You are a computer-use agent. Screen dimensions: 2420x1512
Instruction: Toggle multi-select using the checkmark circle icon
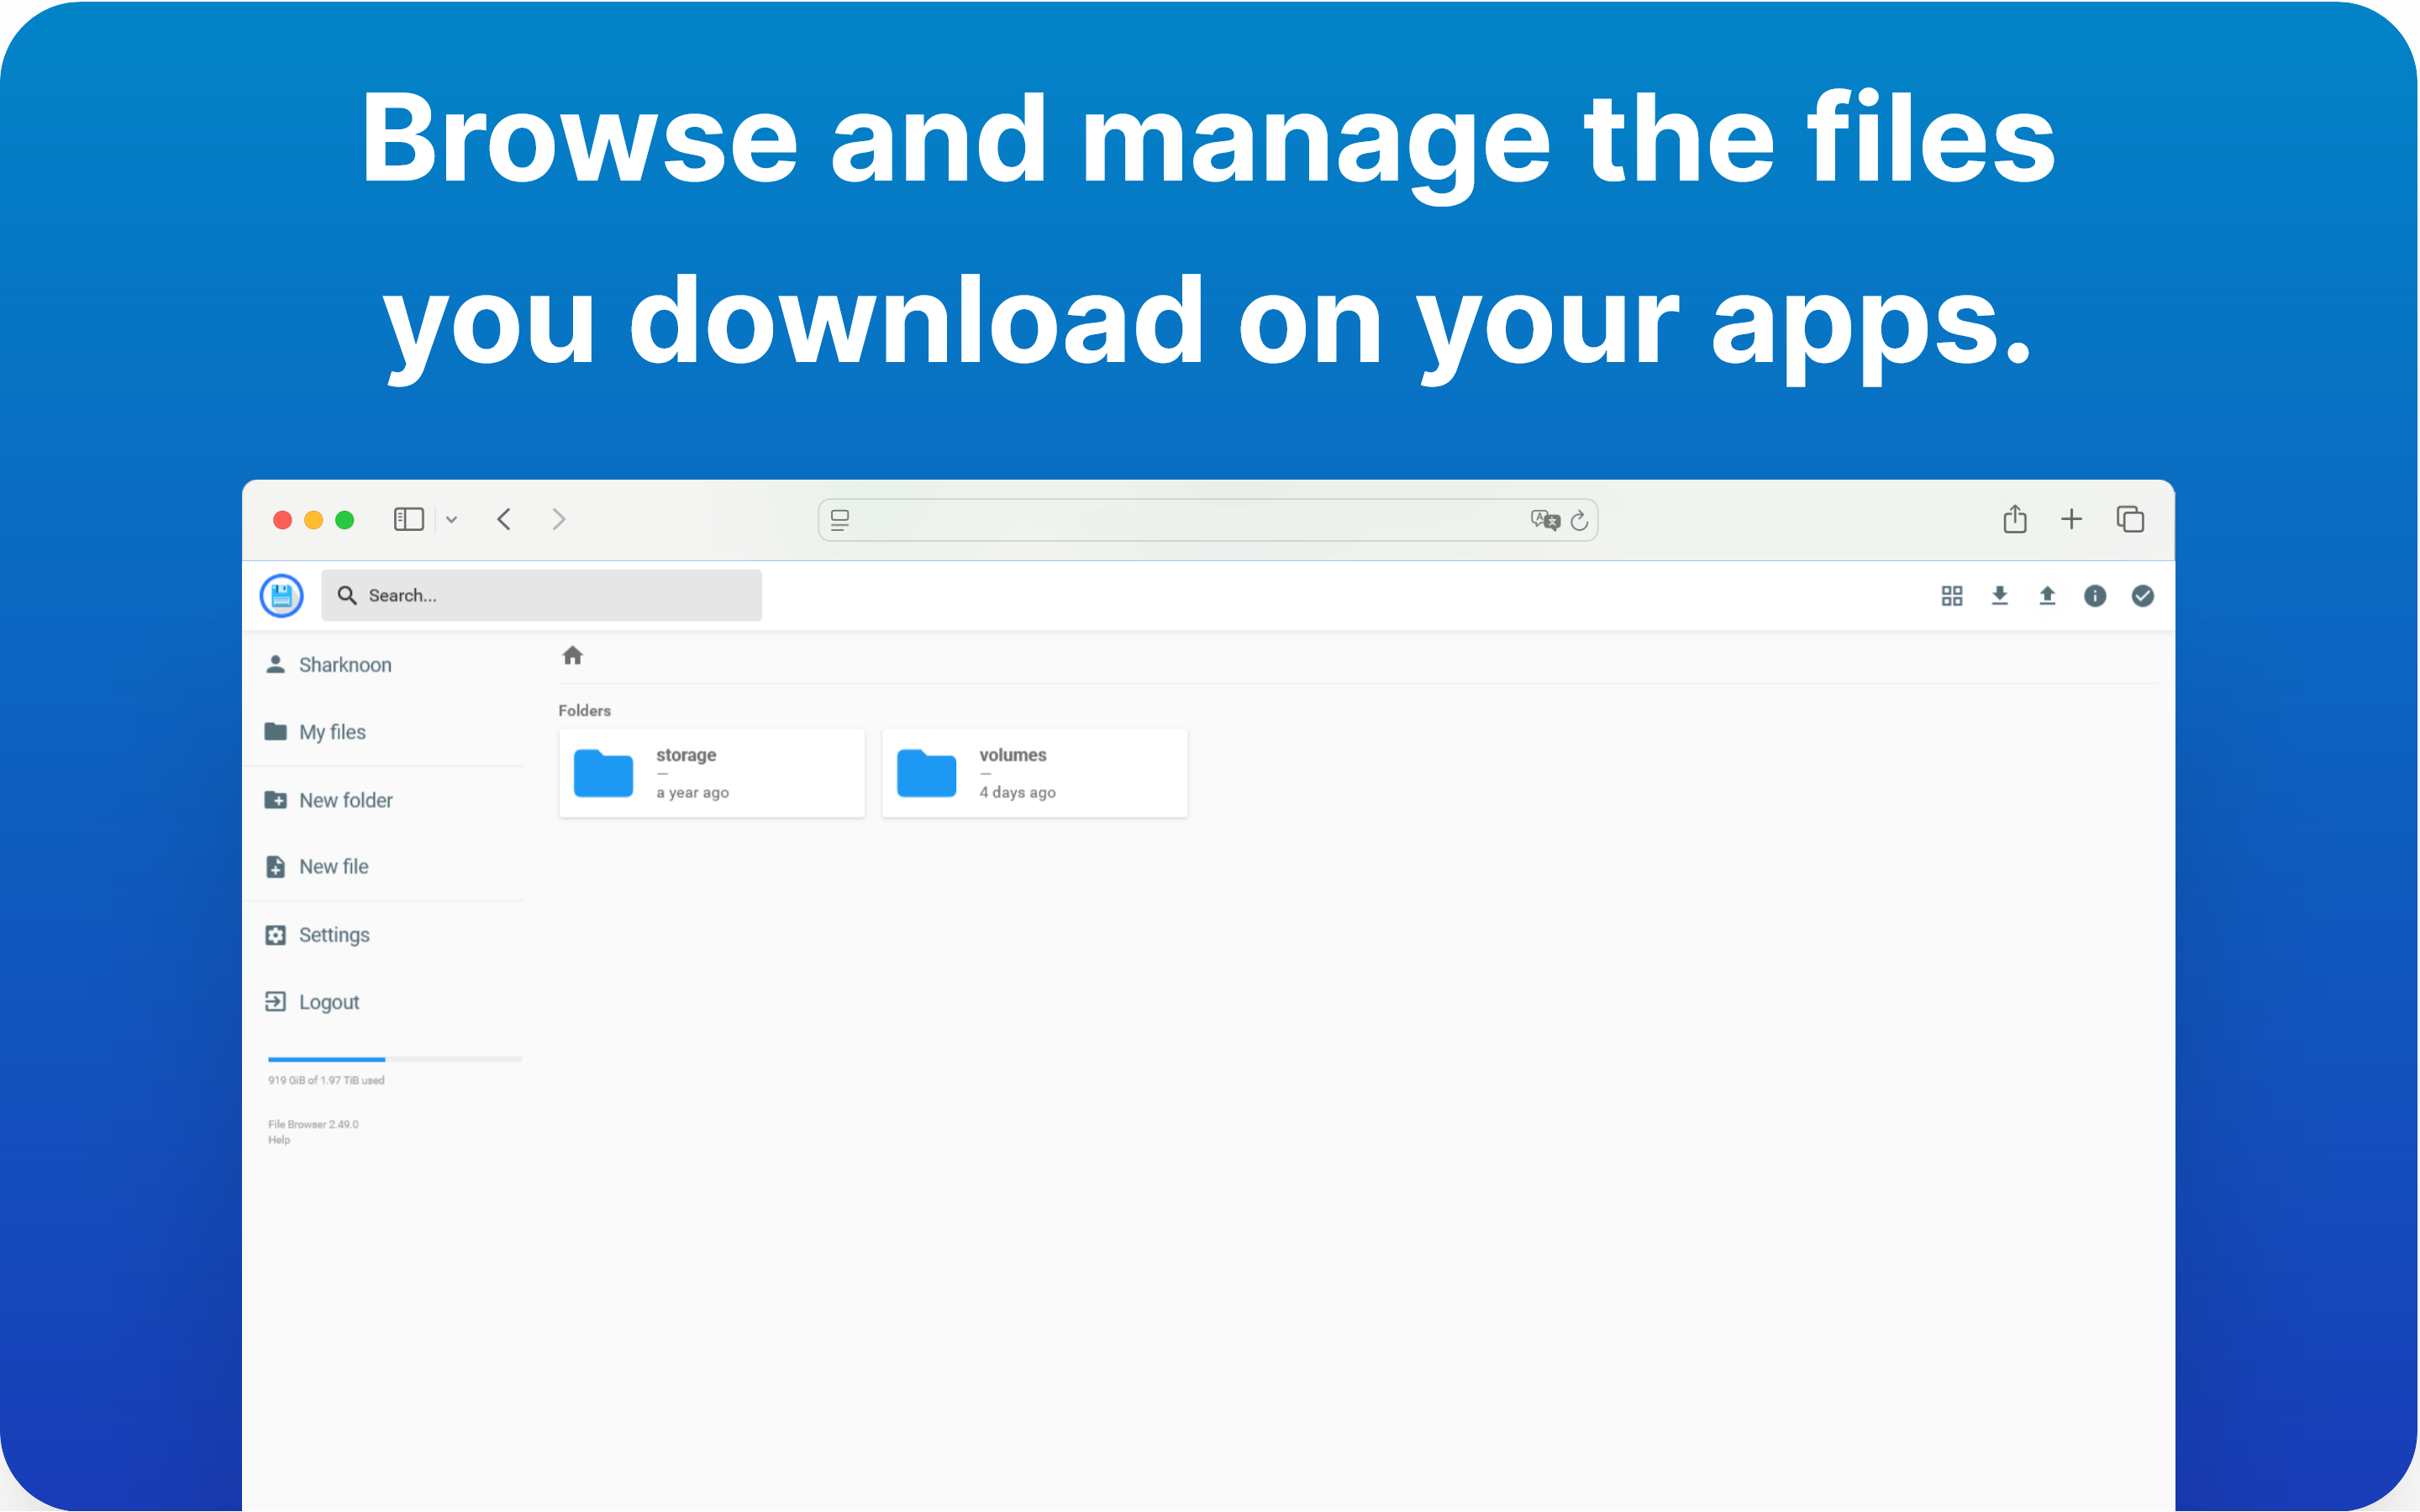[x=2142, y=596]
